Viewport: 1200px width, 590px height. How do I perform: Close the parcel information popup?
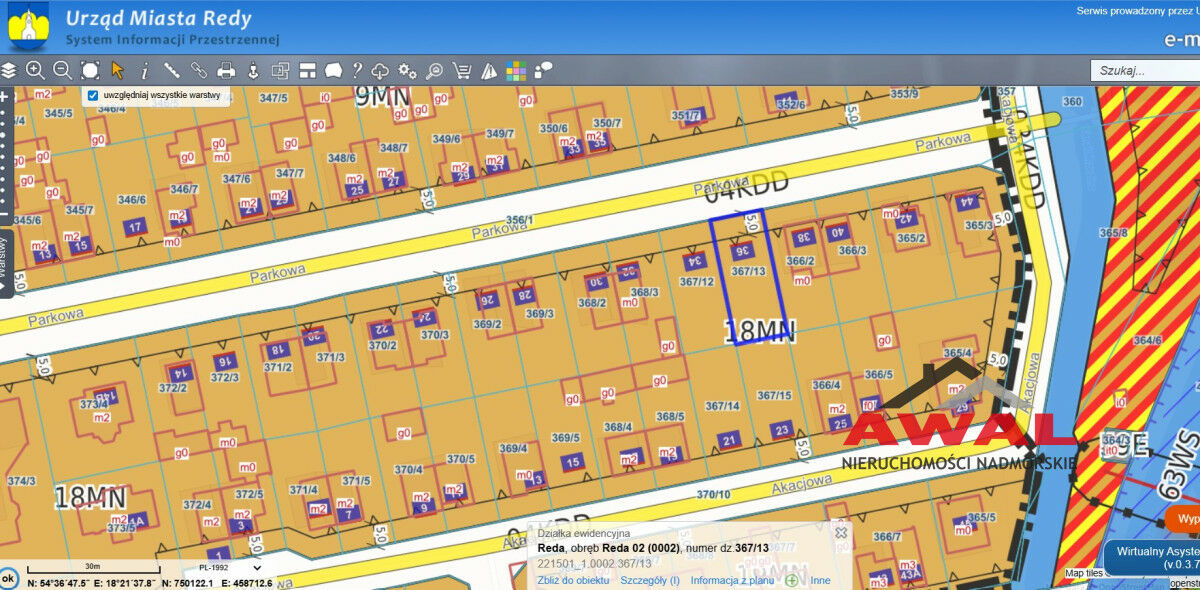[841, 533]
